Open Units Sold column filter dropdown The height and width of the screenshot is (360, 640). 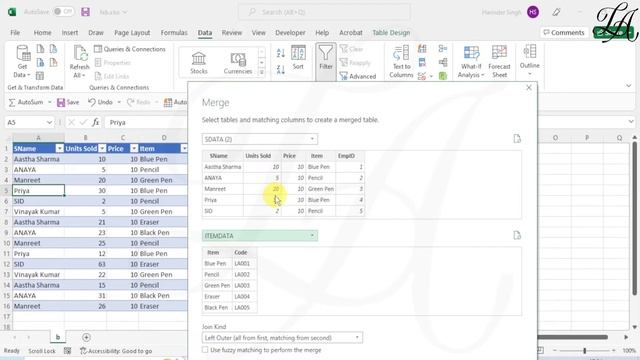tap(102, 149)
